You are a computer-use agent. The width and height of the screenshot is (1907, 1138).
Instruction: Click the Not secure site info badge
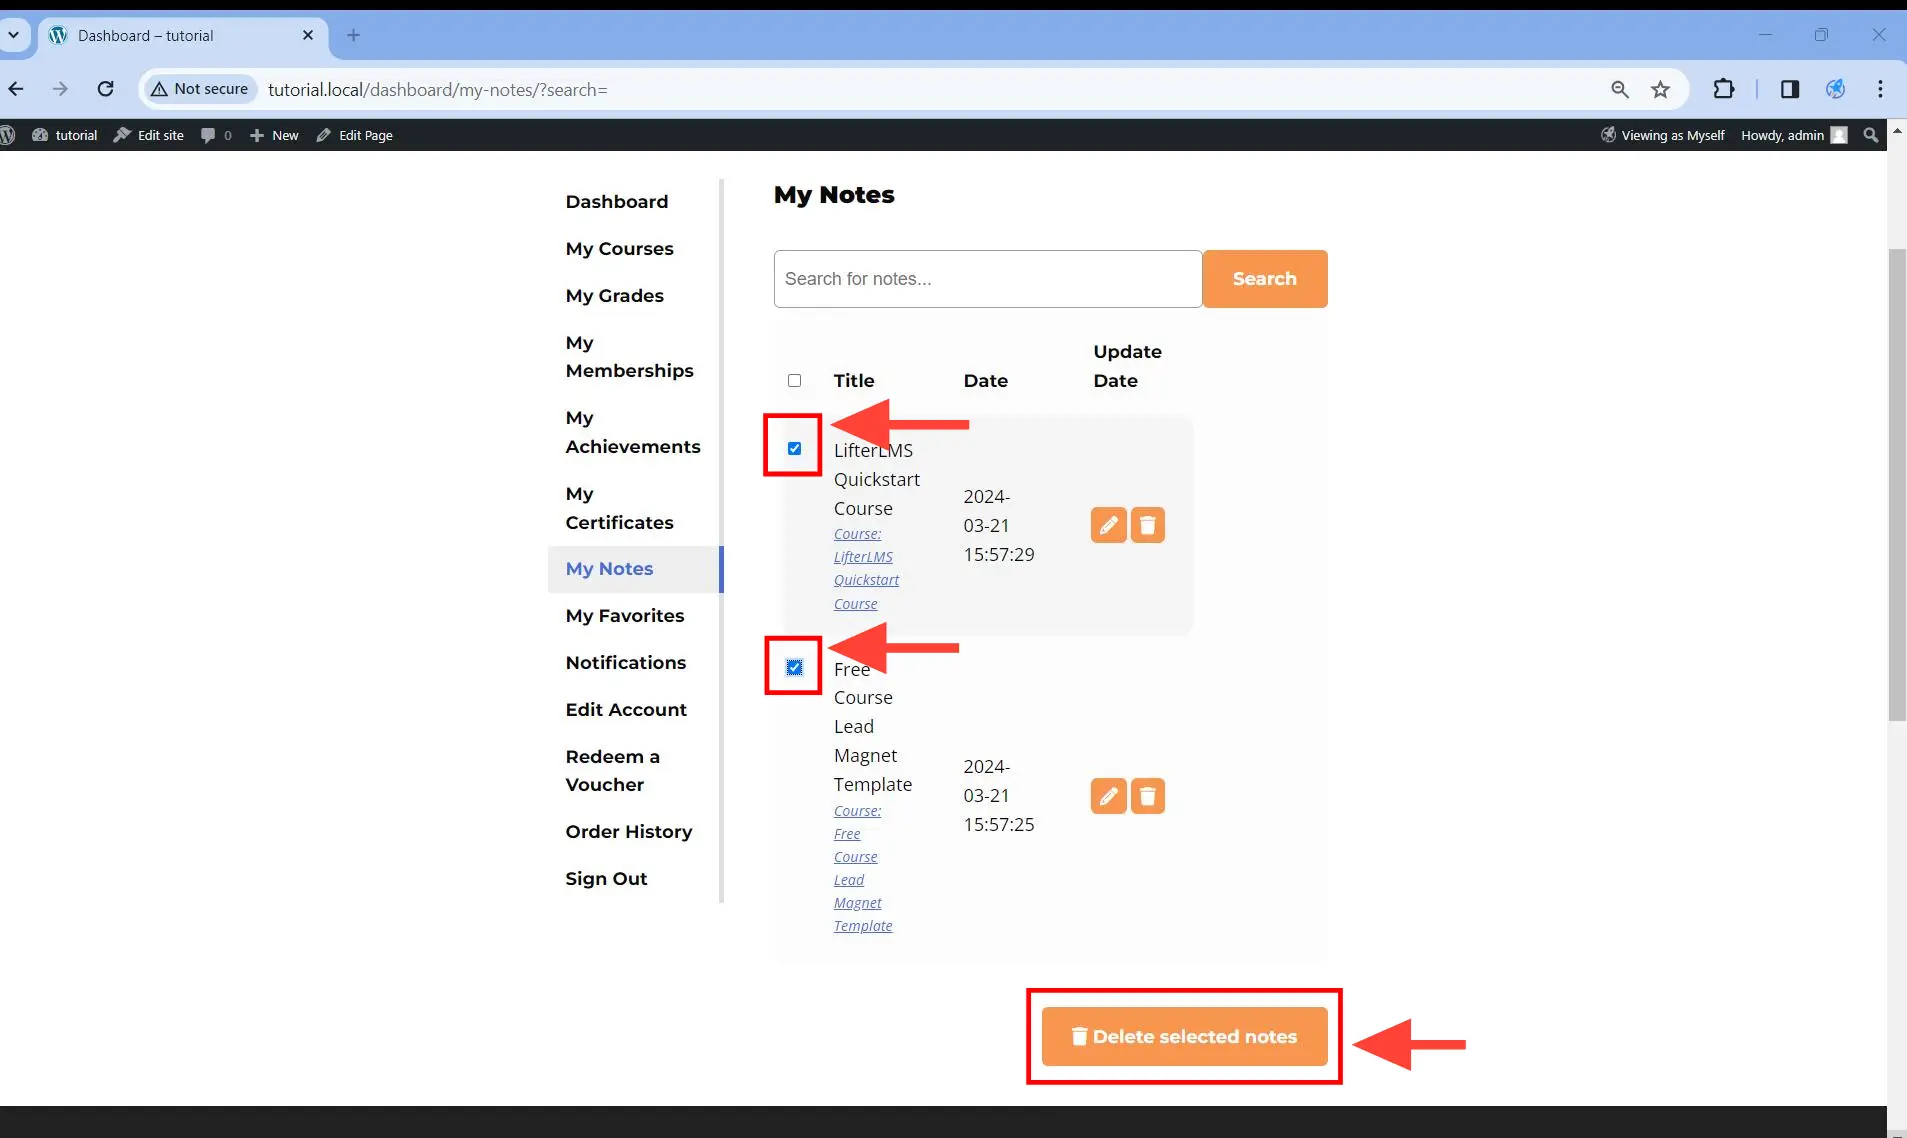click(x=199, y=89)
